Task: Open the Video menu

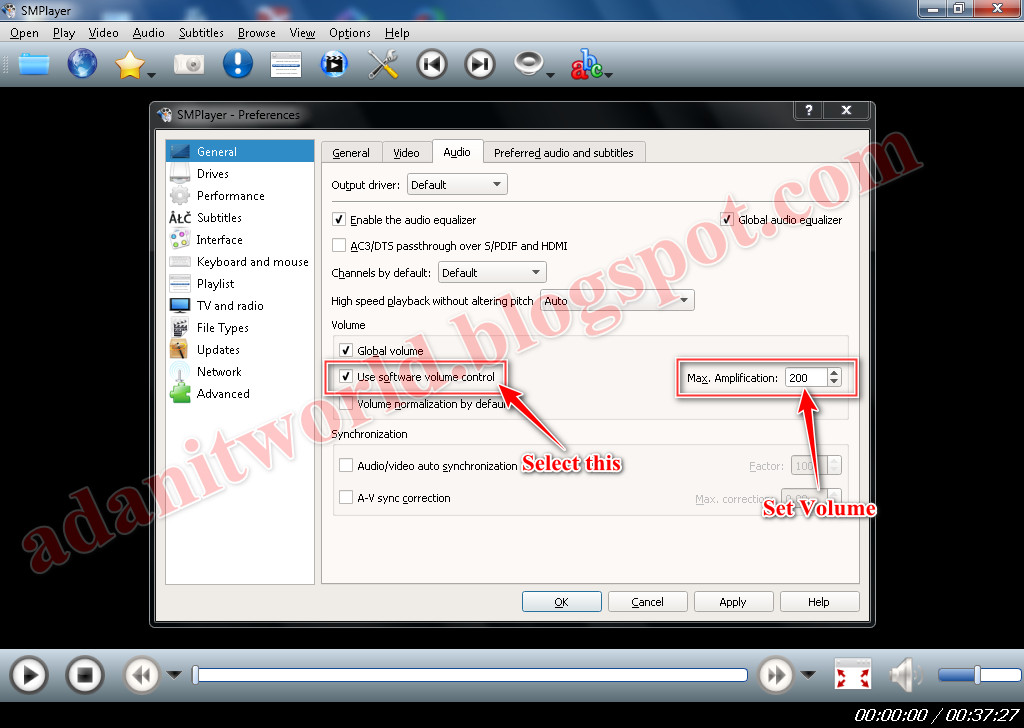Action: (103, 33)
